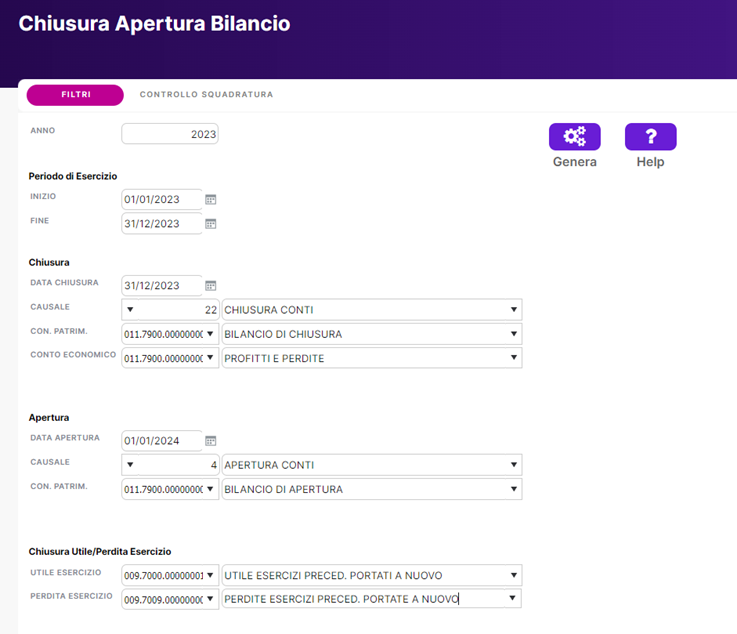This screenshot has height=634, width=737.
Task: Expand the Bilancio di Apertura dropdown
Action: coord(514,489)
